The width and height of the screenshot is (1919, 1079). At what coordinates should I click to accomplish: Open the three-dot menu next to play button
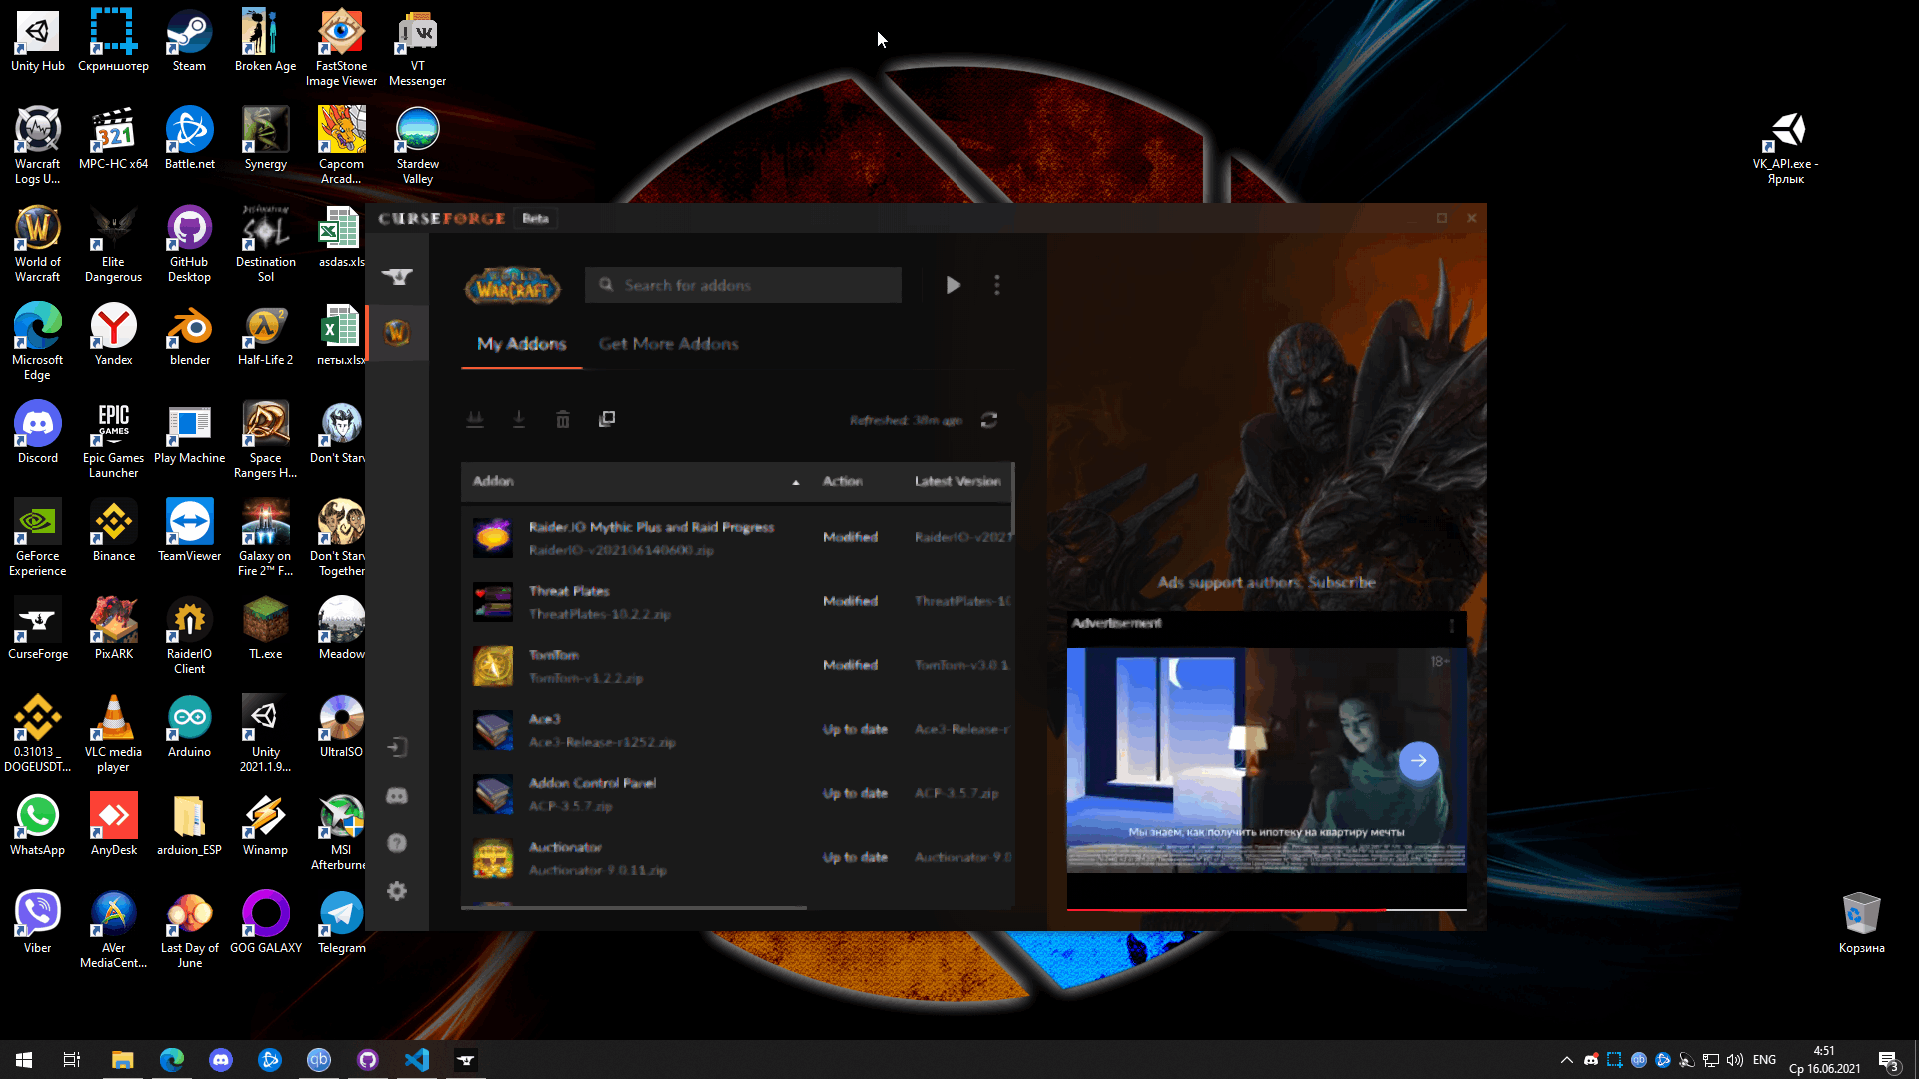997,285
